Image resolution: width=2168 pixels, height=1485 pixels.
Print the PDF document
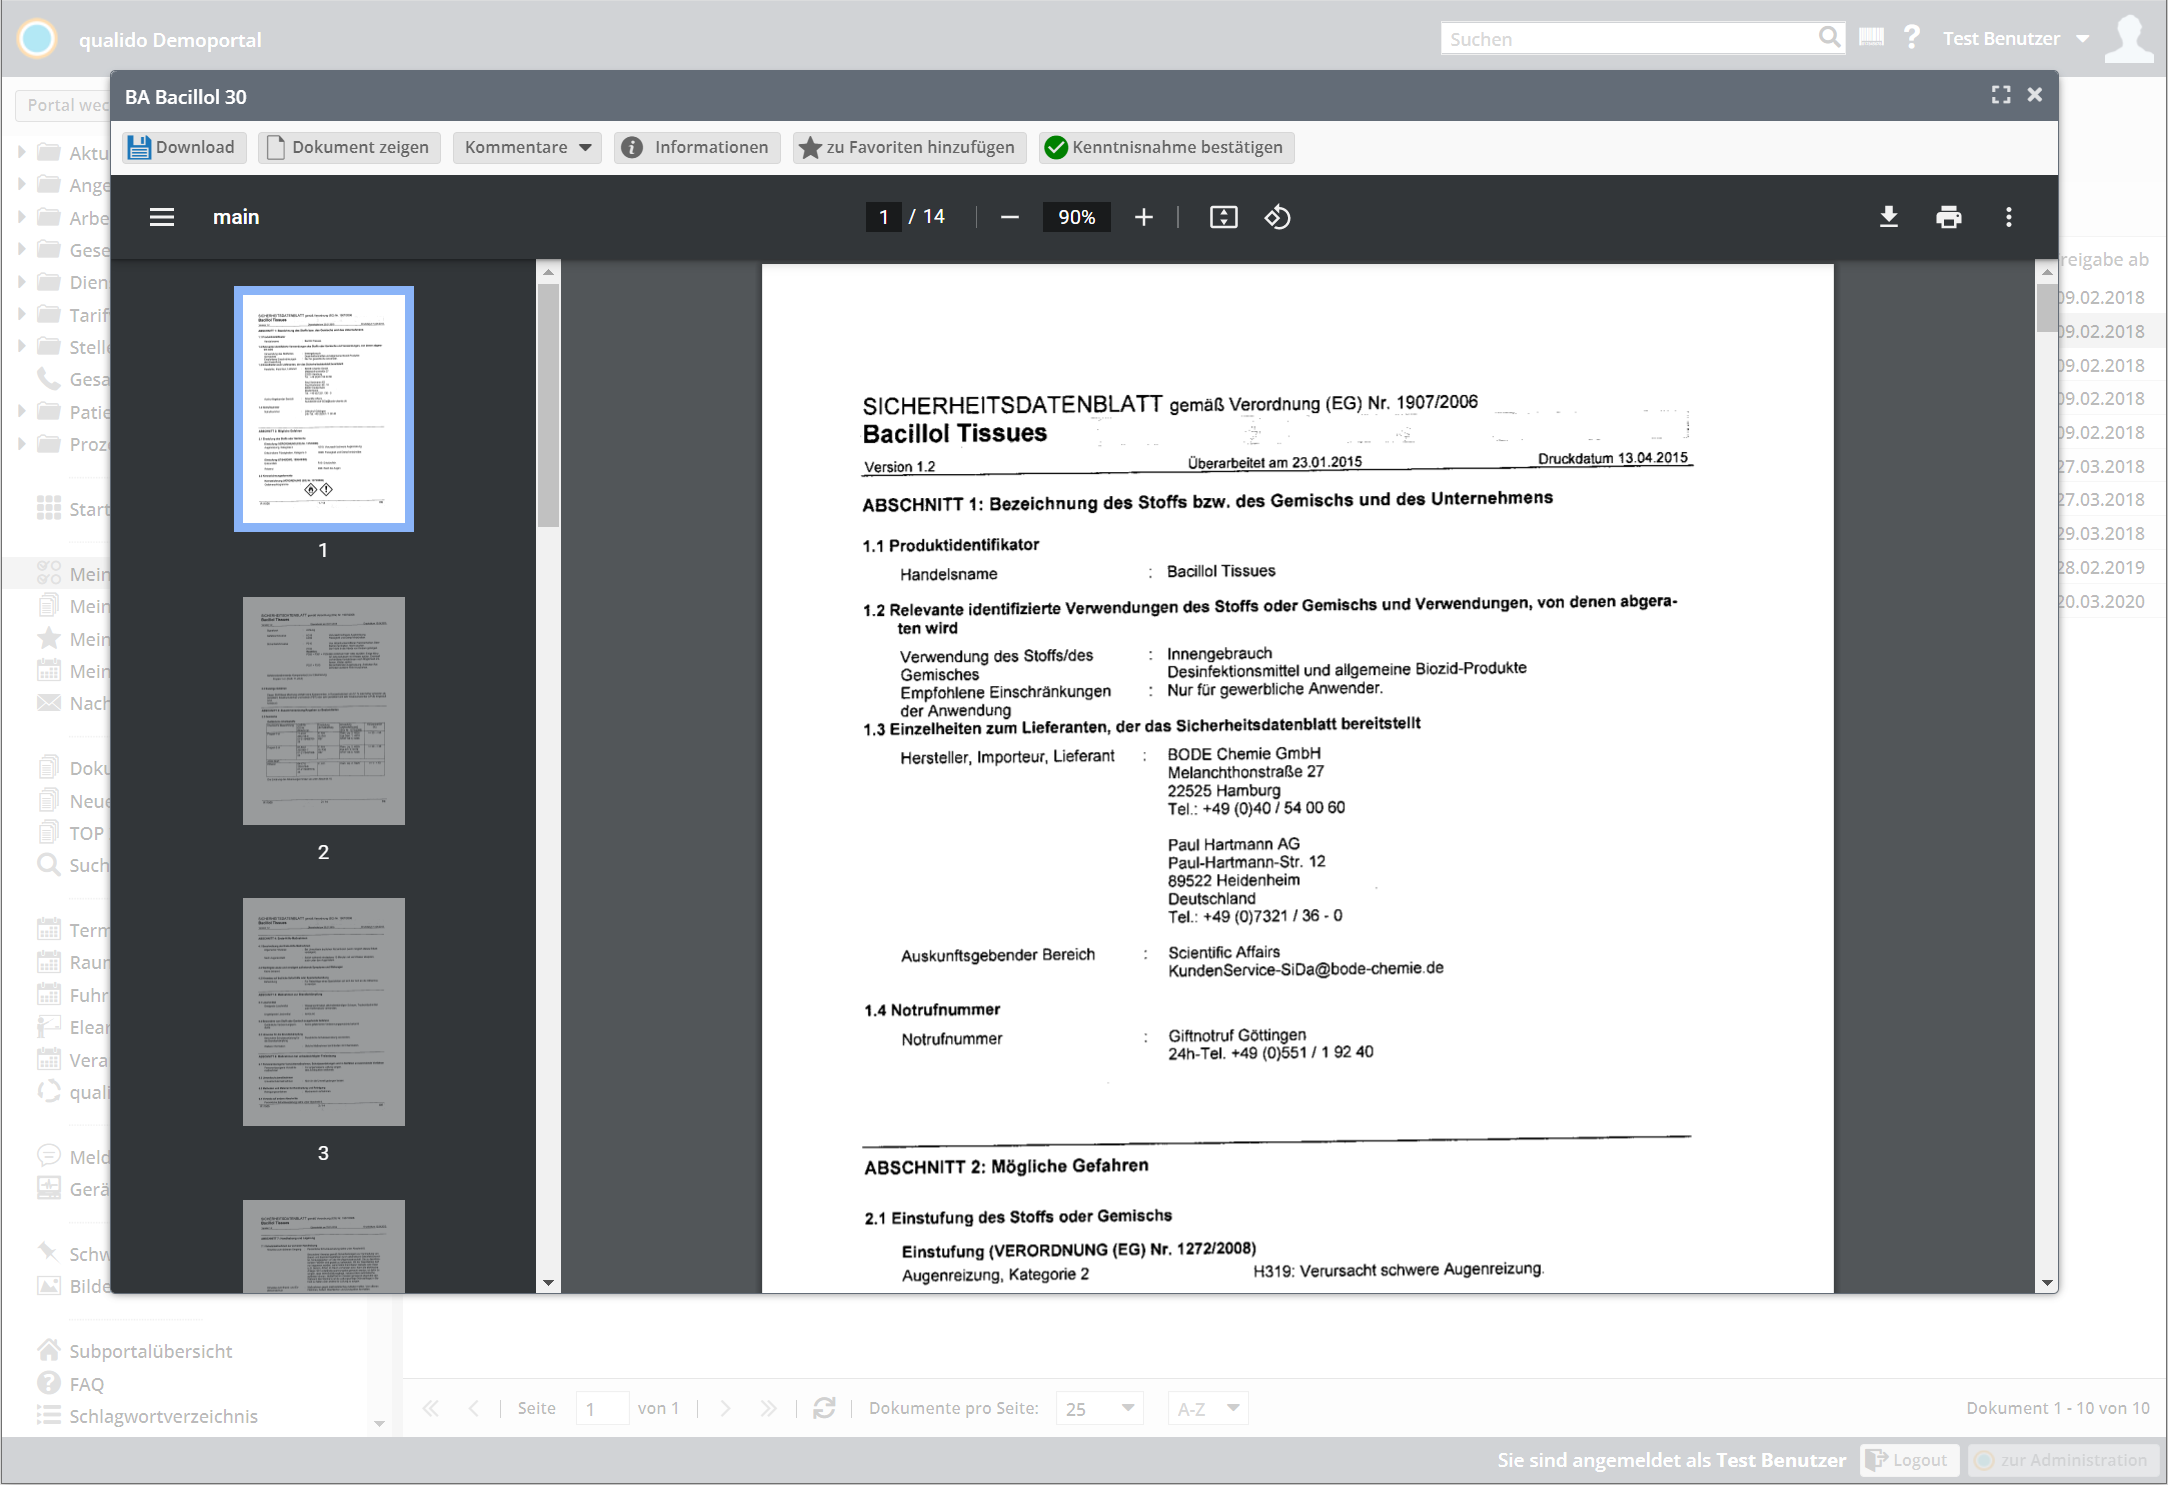point(1949,217)
